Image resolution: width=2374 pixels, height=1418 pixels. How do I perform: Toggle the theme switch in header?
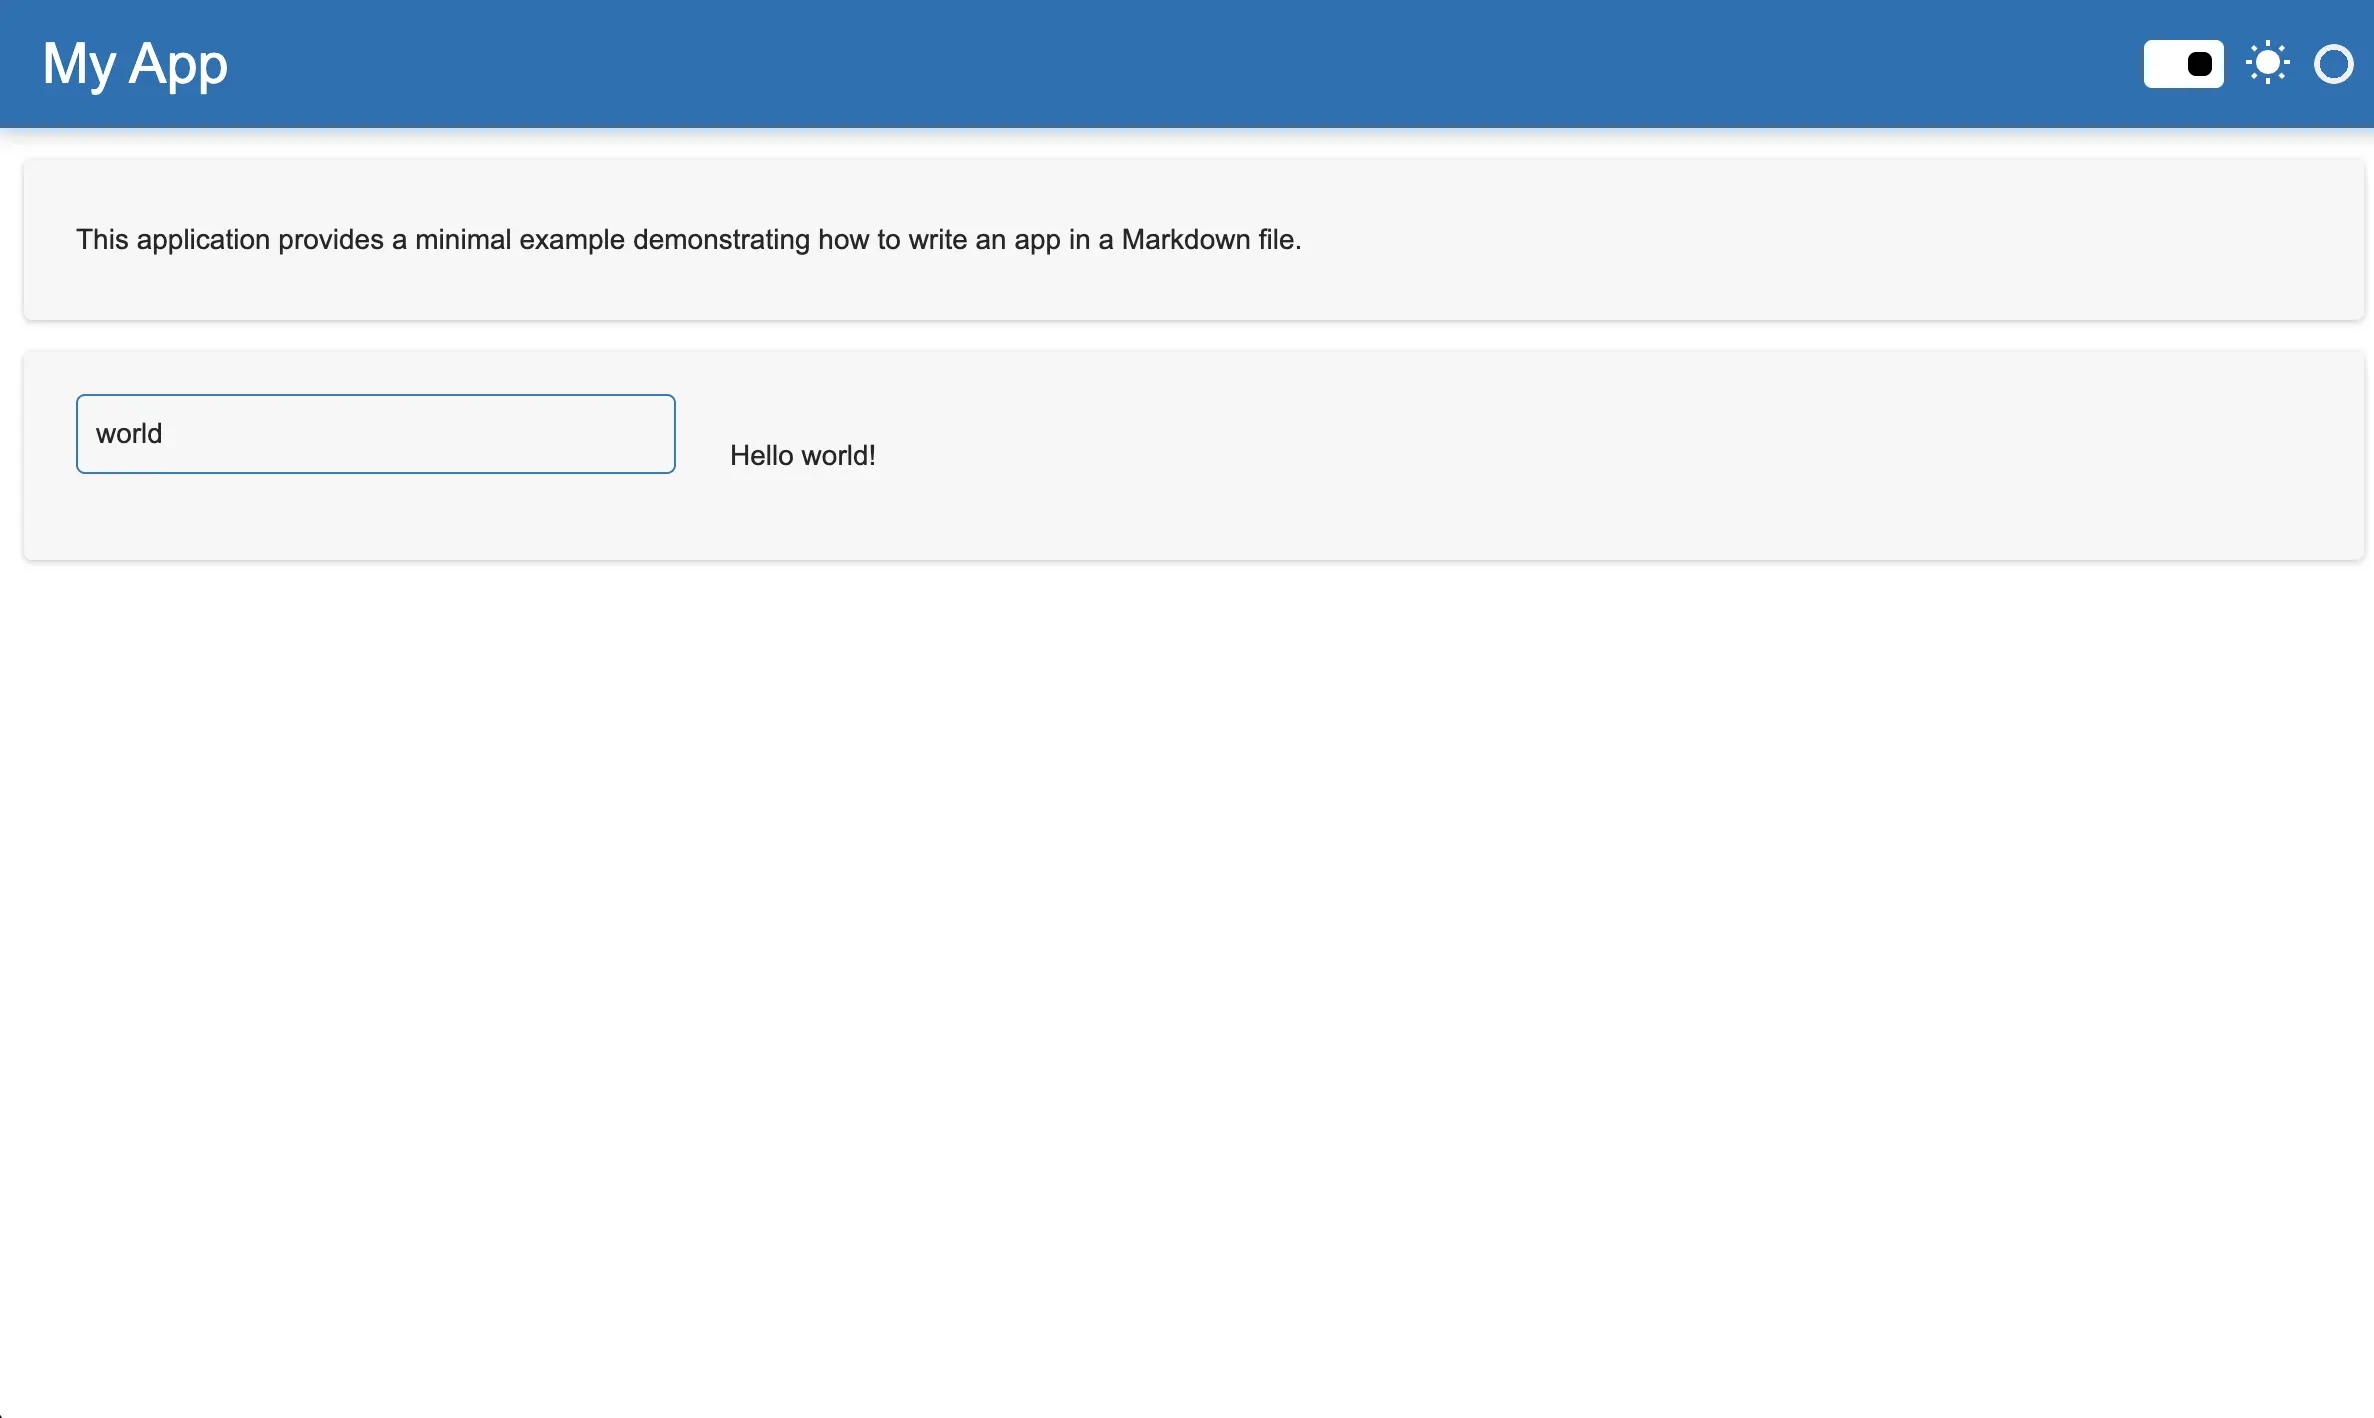click(2183, 64)
